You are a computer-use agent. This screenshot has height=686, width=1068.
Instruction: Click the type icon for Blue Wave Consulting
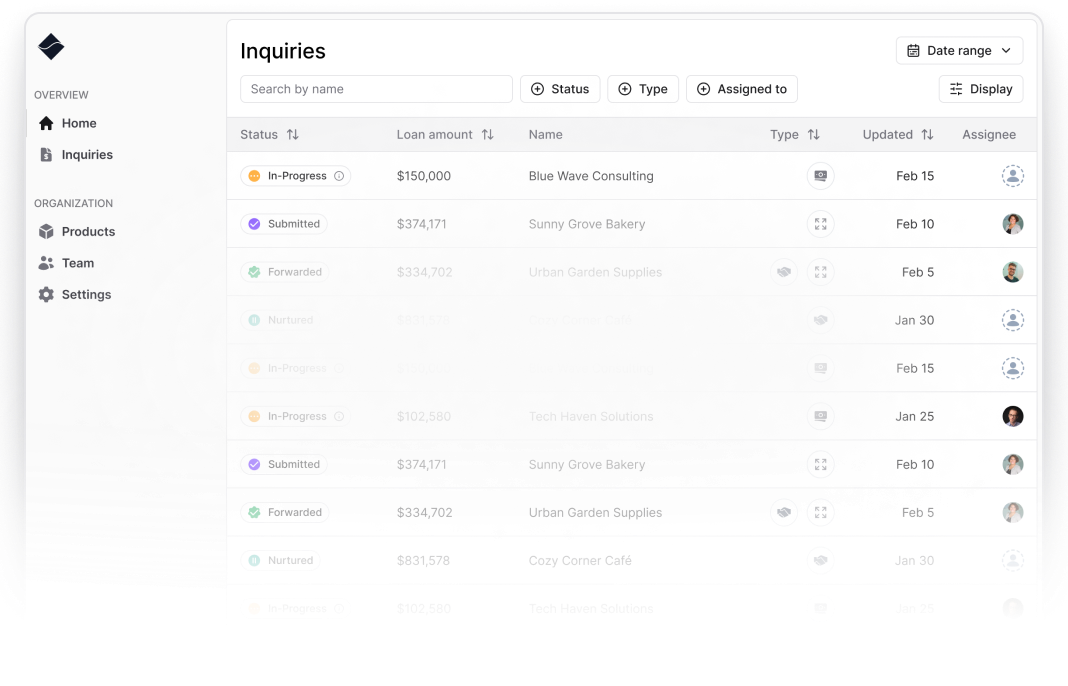coord(820,176)
